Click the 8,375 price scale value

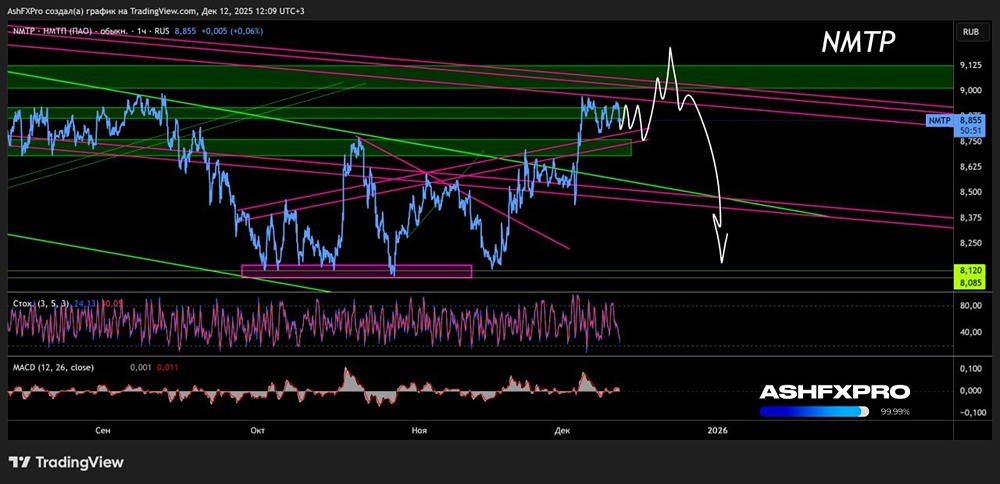[970, 217]
